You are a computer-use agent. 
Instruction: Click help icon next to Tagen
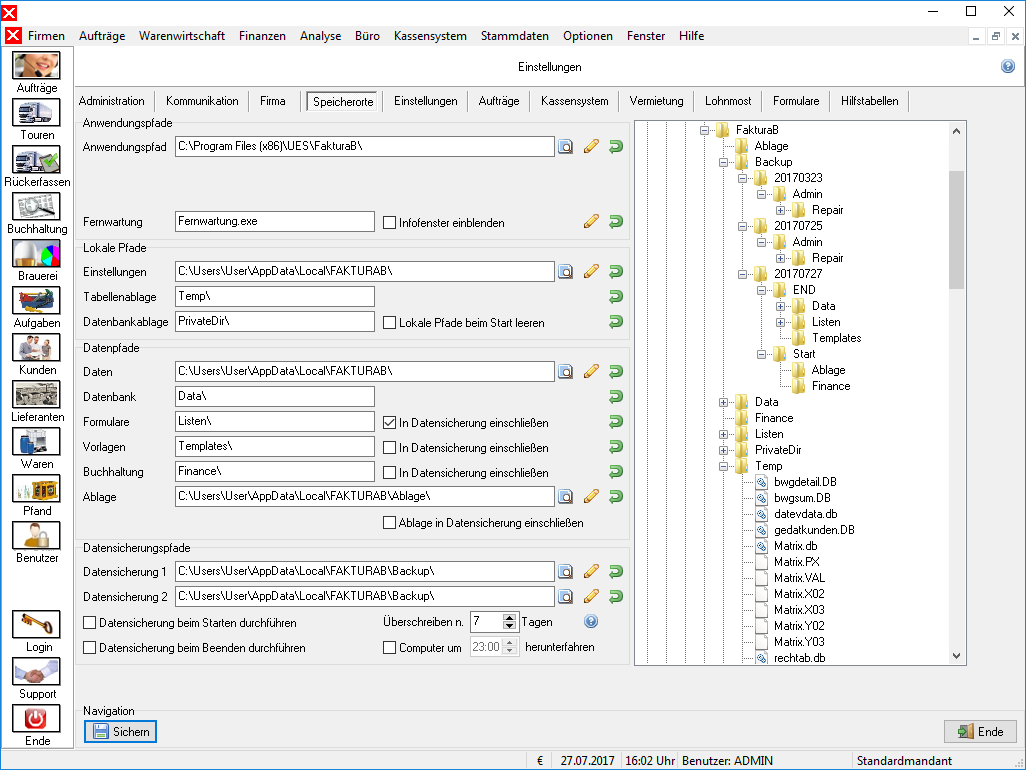(591, 621)
